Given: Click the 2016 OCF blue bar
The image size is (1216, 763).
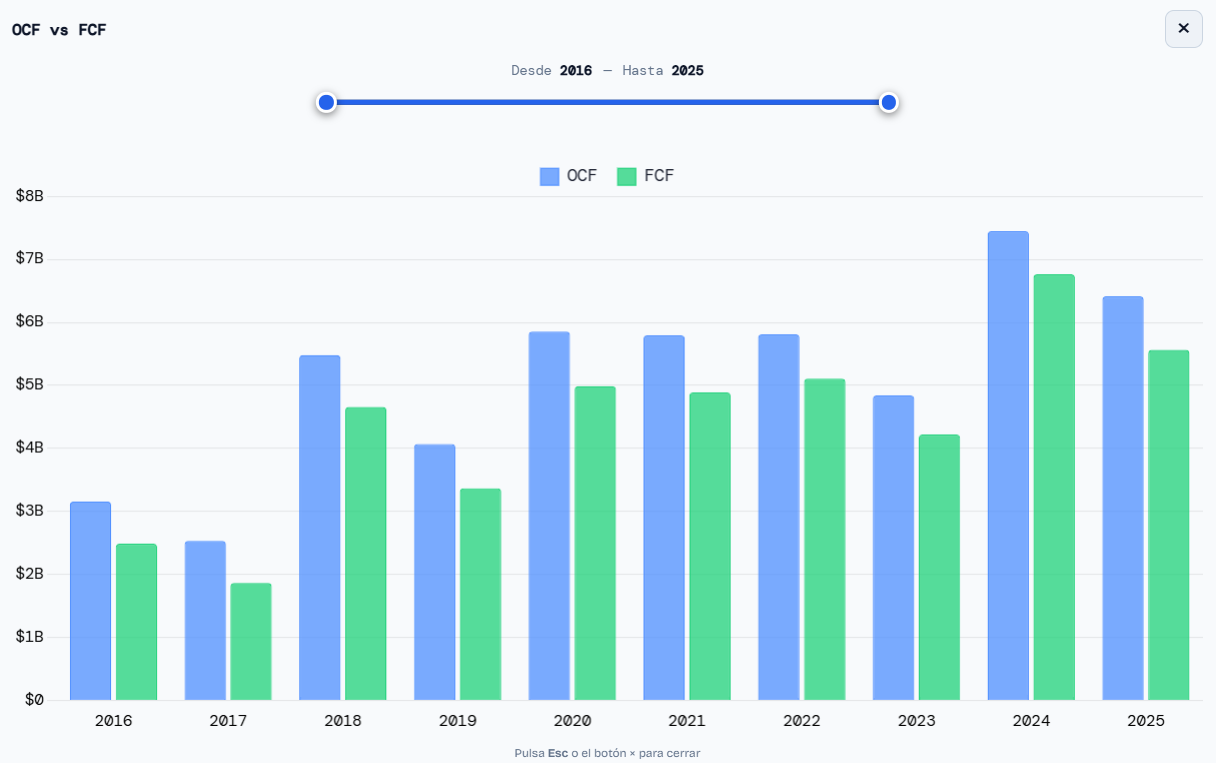Looking at the screenshot, I should click(90, 601).
